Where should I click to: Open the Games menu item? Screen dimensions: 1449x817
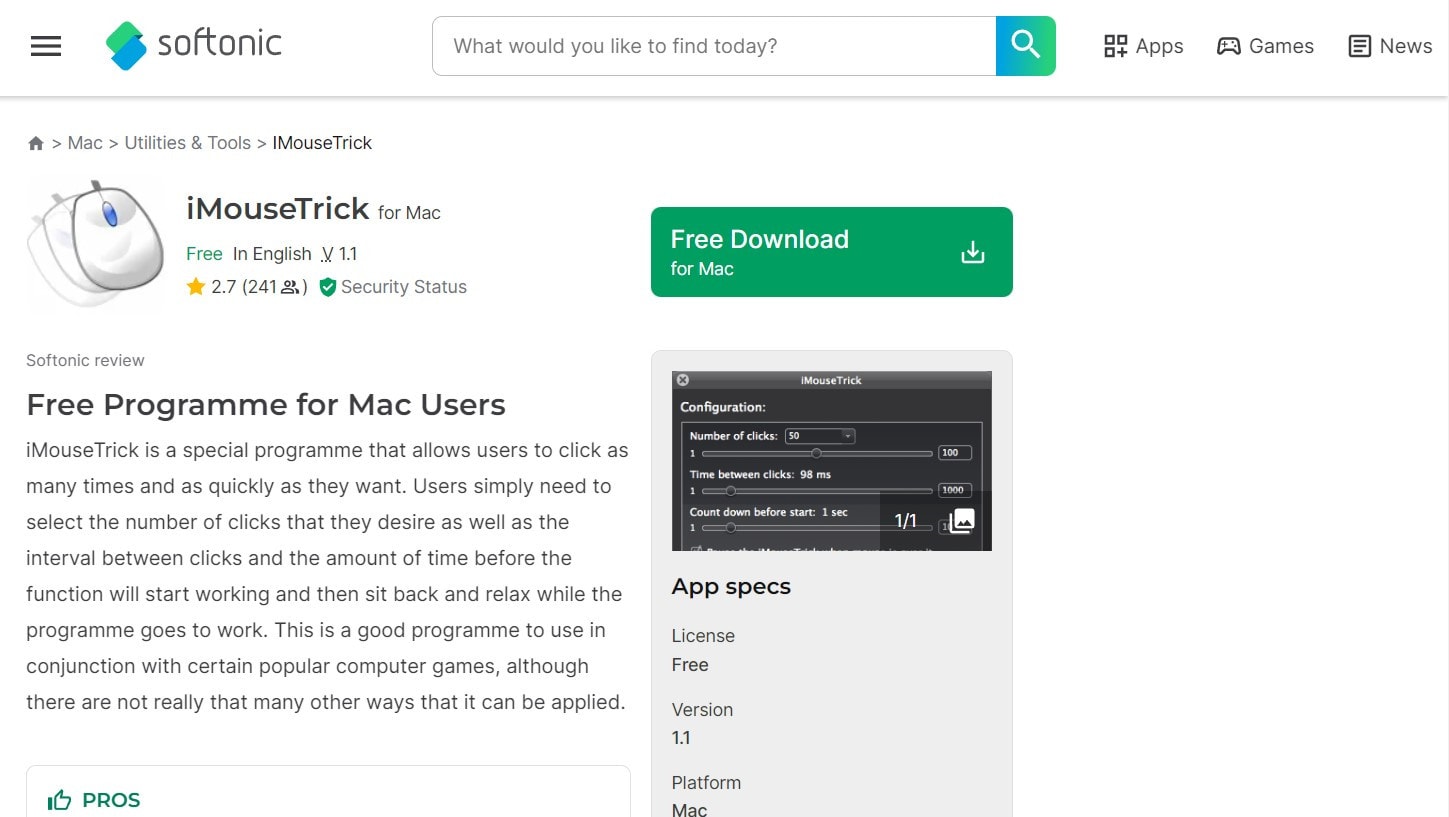point(1265,46)
